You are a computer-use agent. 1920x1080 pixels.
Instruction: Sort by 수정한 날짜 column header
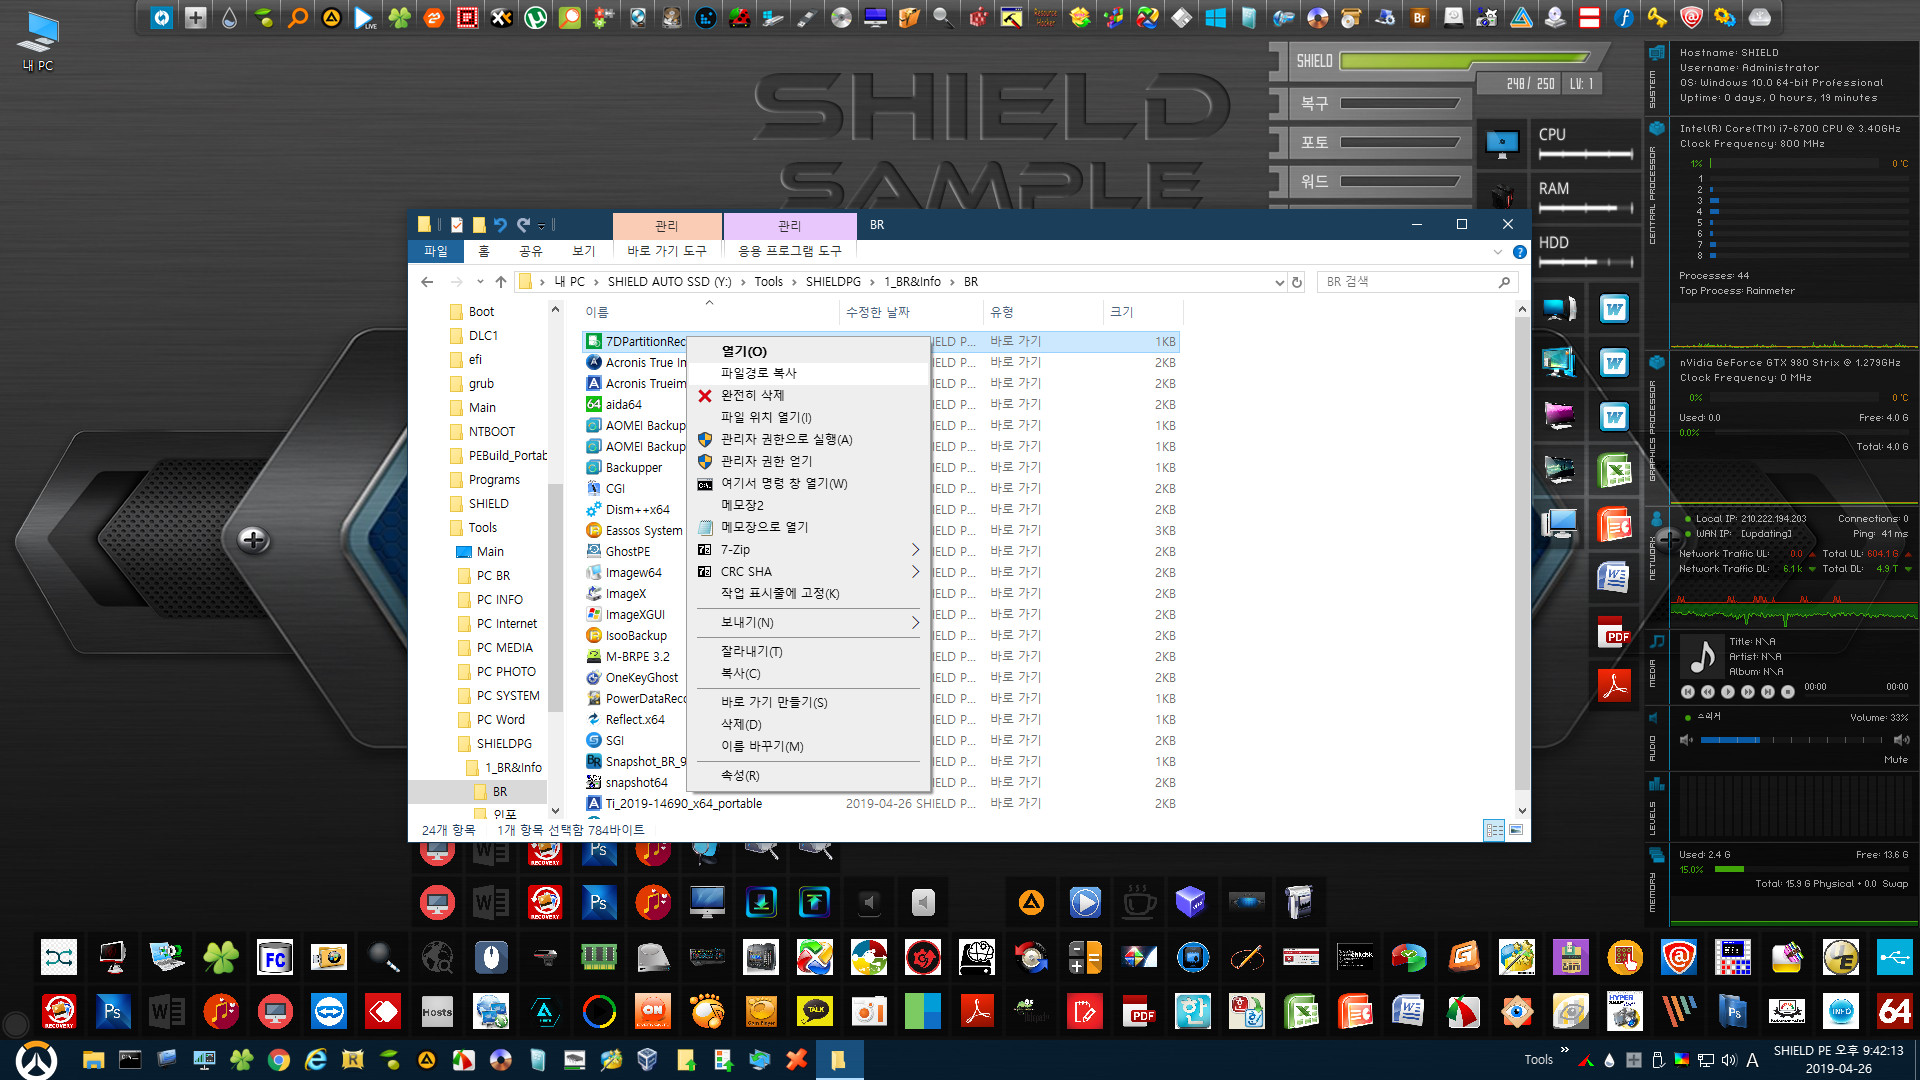(910, 312)
